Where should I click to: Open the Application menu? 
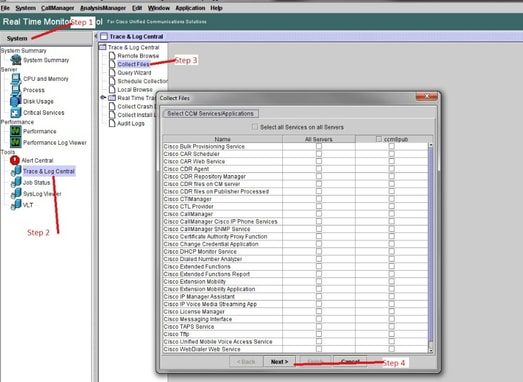click(190, 8)
